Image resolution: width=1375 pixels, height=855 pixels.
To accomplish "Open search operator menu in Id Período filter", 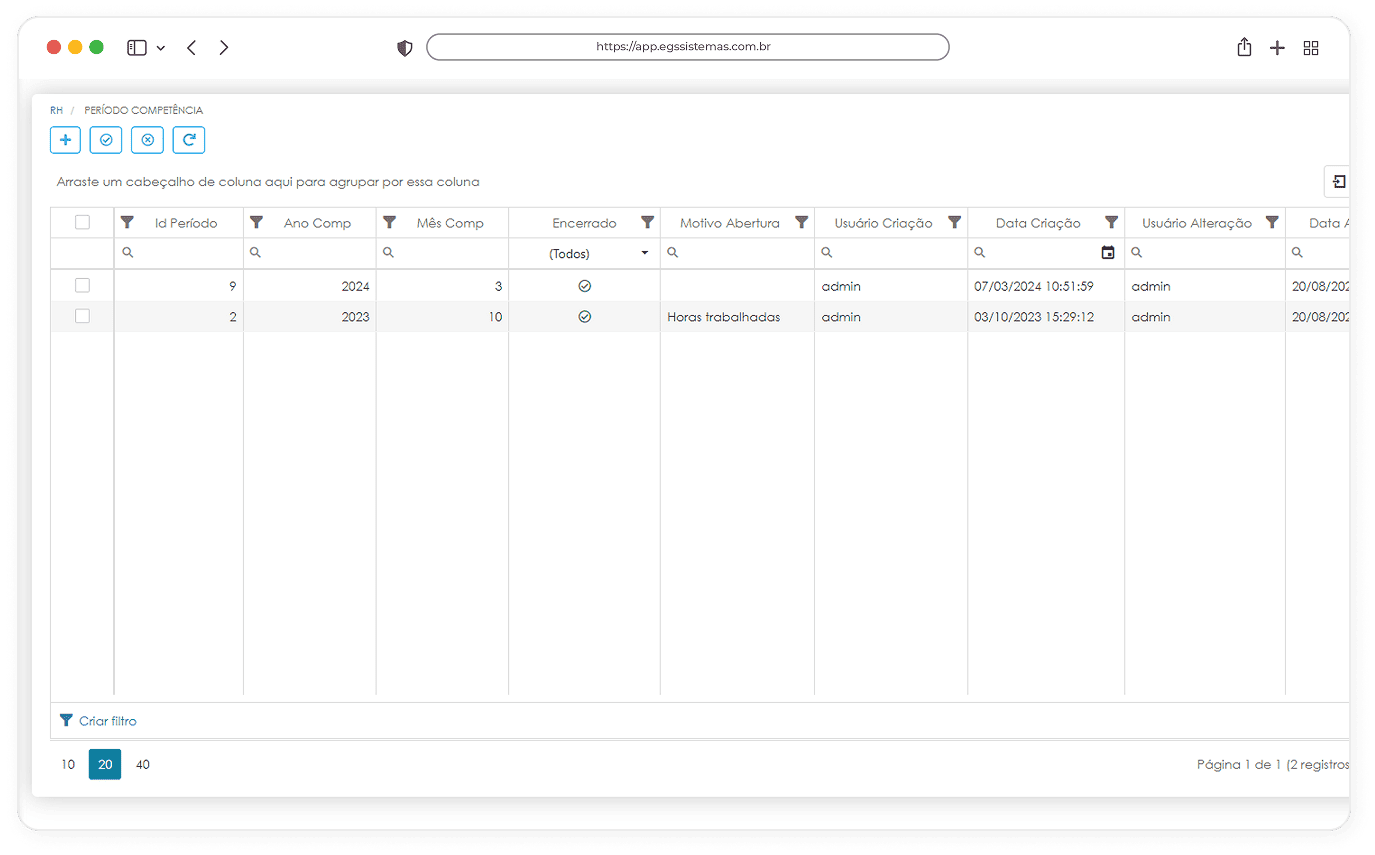I will [x=127, y=253].
